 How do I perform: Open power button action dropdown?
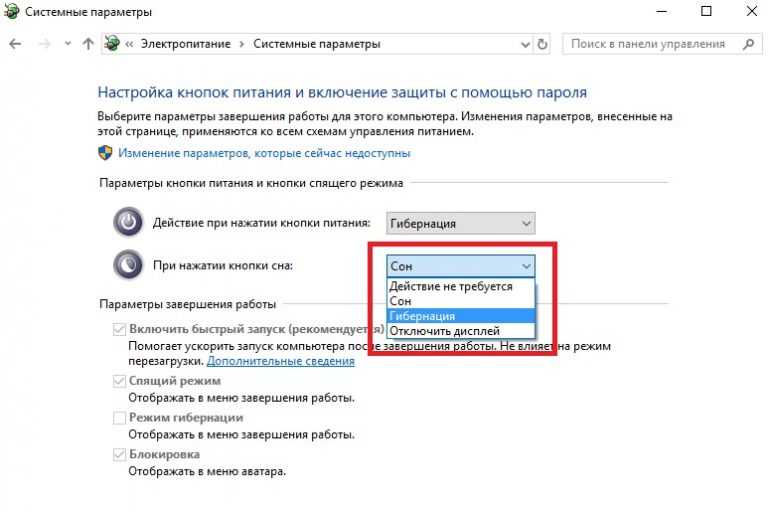point(460,223)
